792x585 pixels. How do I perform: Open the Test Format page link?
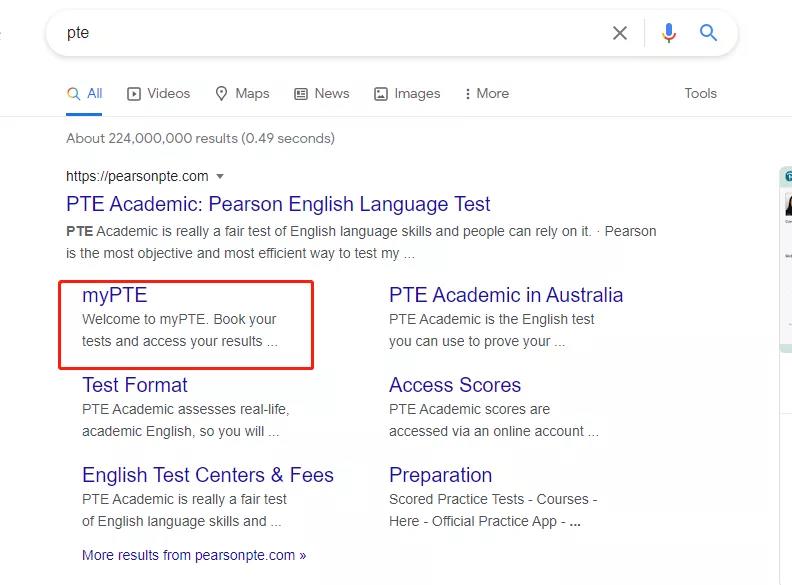[134, 384]
